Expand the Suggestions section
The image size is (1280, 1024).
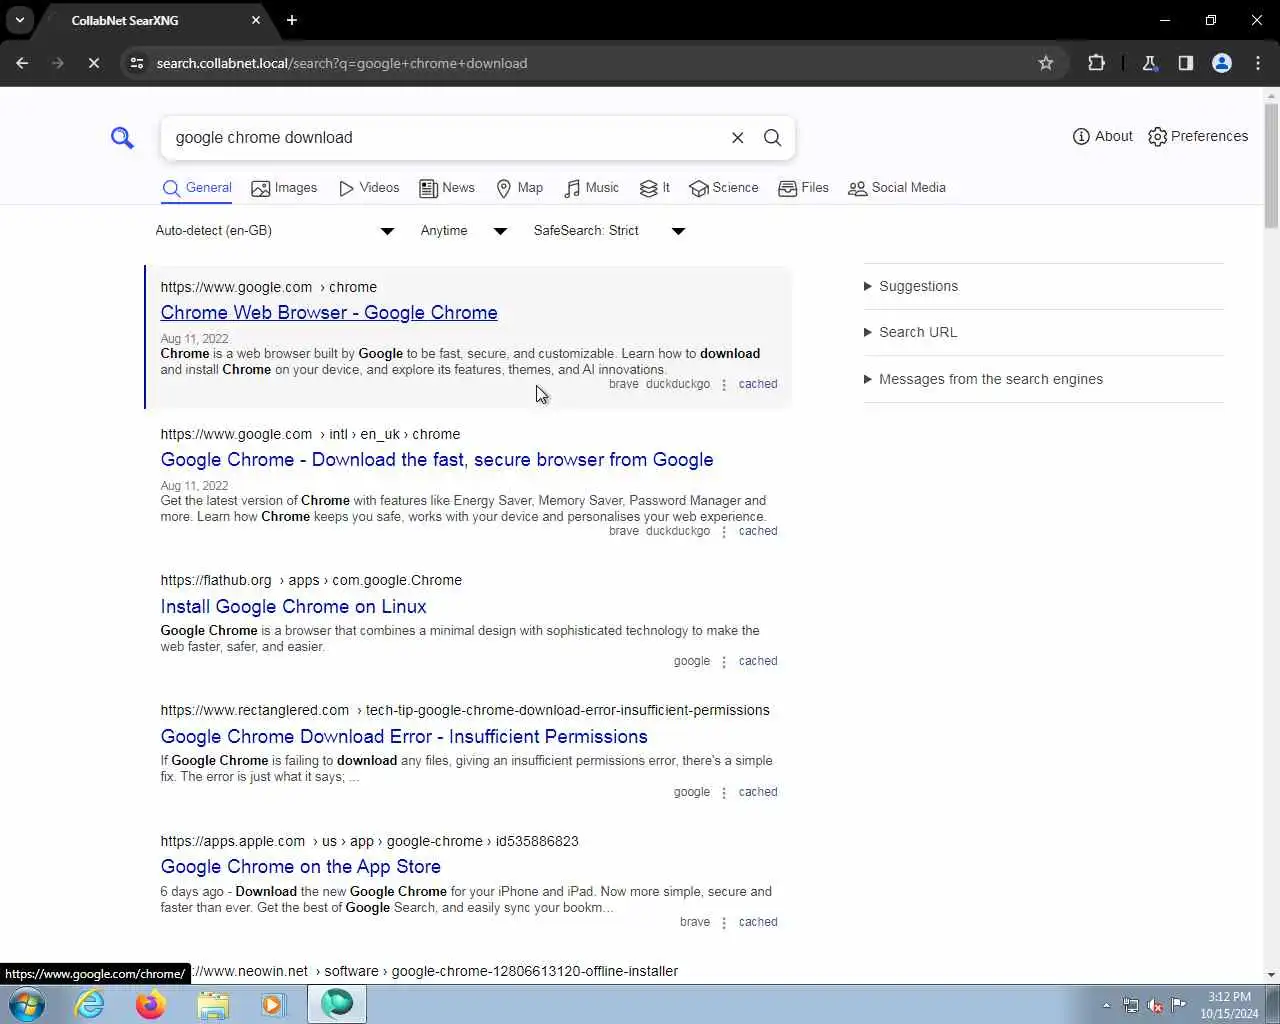tap(911, 286)
